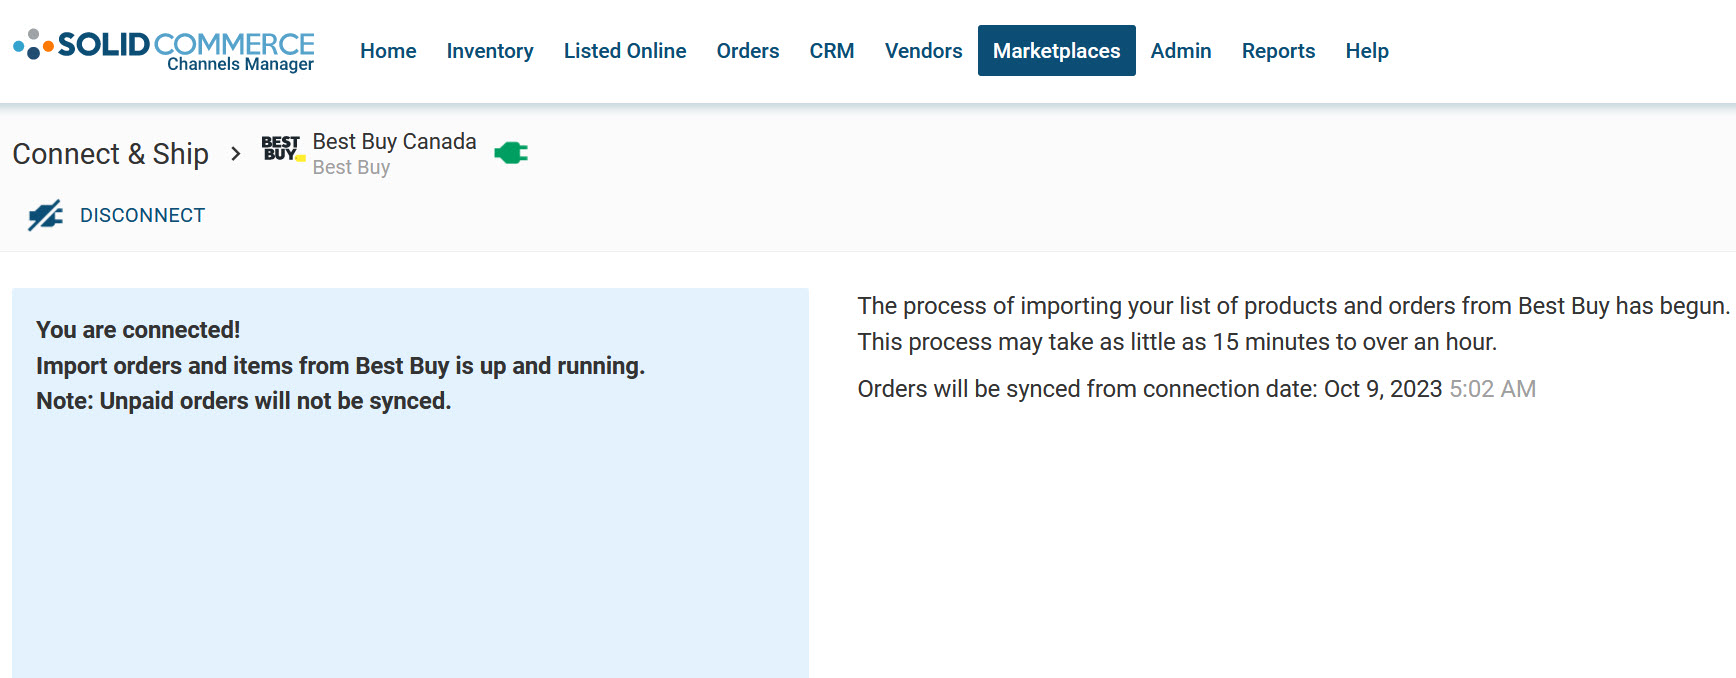Image resolution: width=1736 pixels, height=678 pixels.
Task: Click the '15 minutes to over an hour' line
Action: (x=1178, y=342)
